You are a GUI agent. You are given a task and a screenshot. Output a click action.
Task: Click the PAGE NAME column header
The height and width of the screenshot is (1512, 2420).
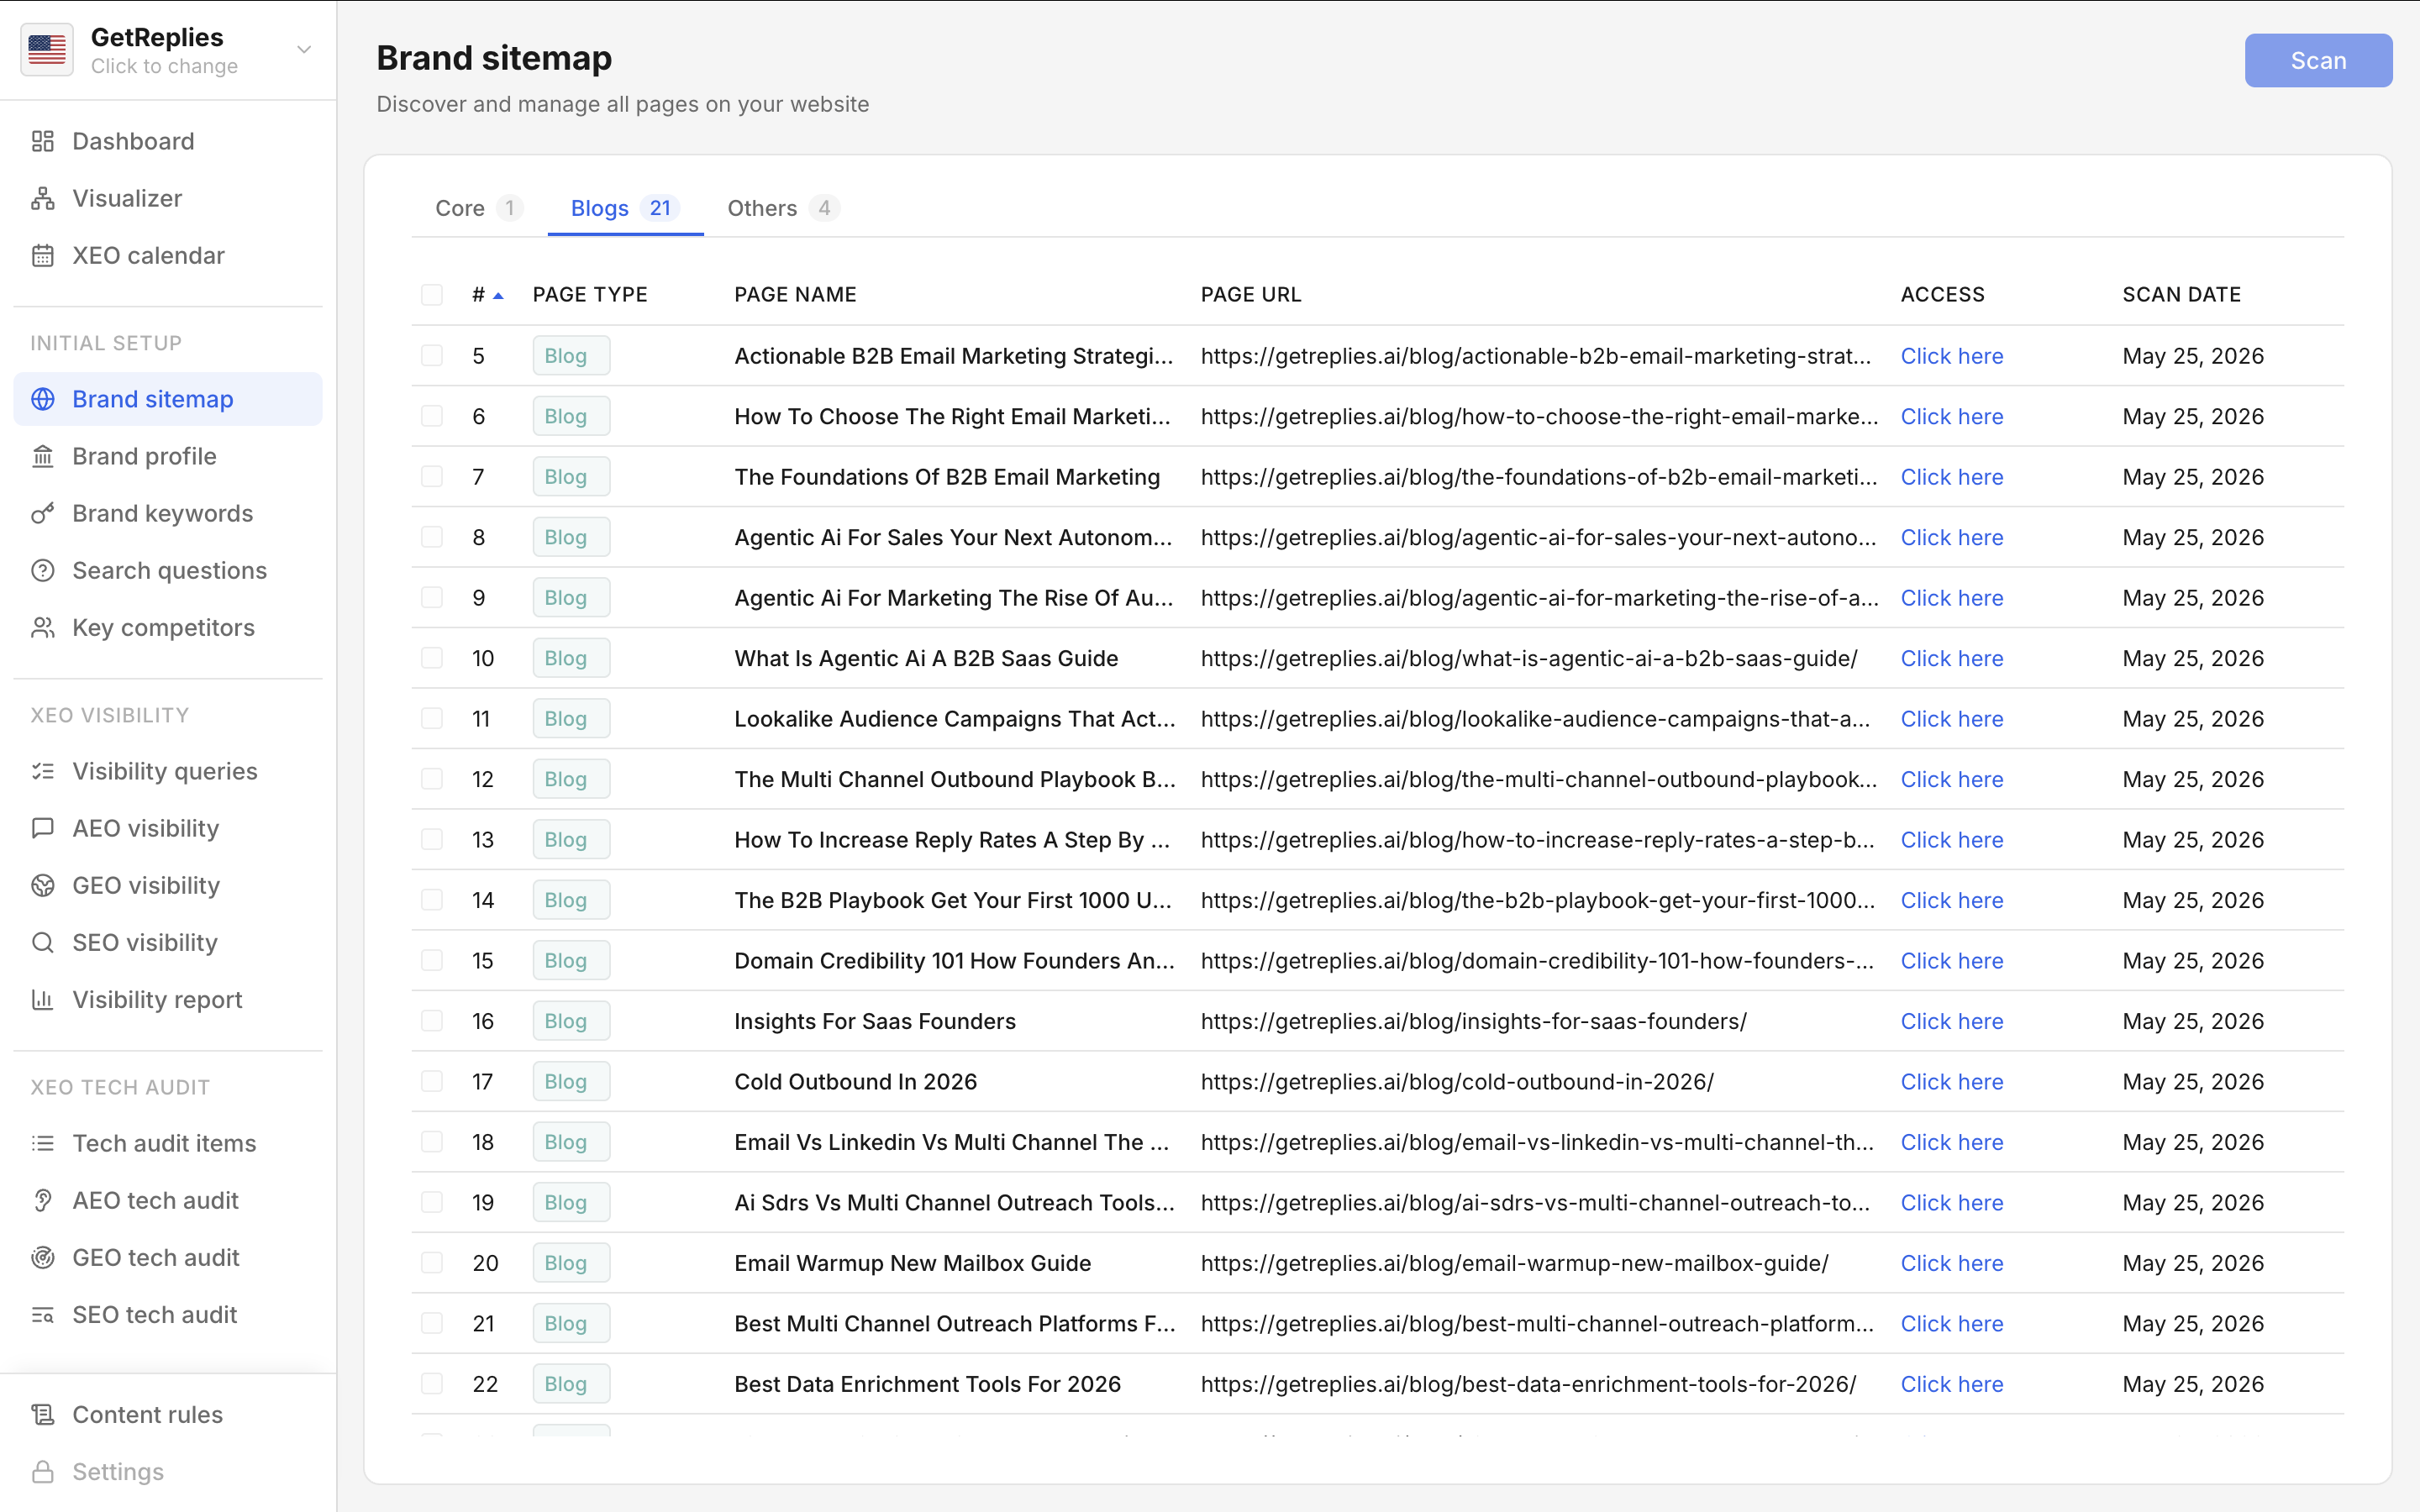pyautogui.click(x=795, y=294)
